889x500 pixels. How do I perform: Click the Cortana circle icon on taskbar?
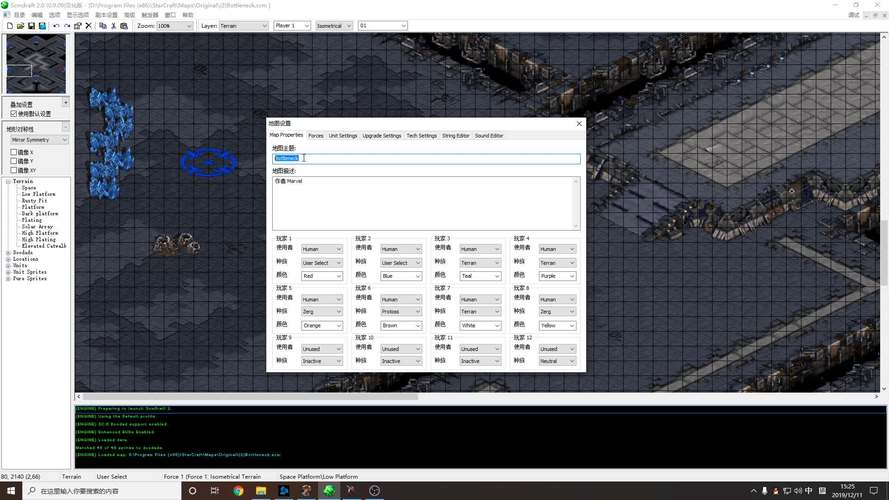click(192, 491)
